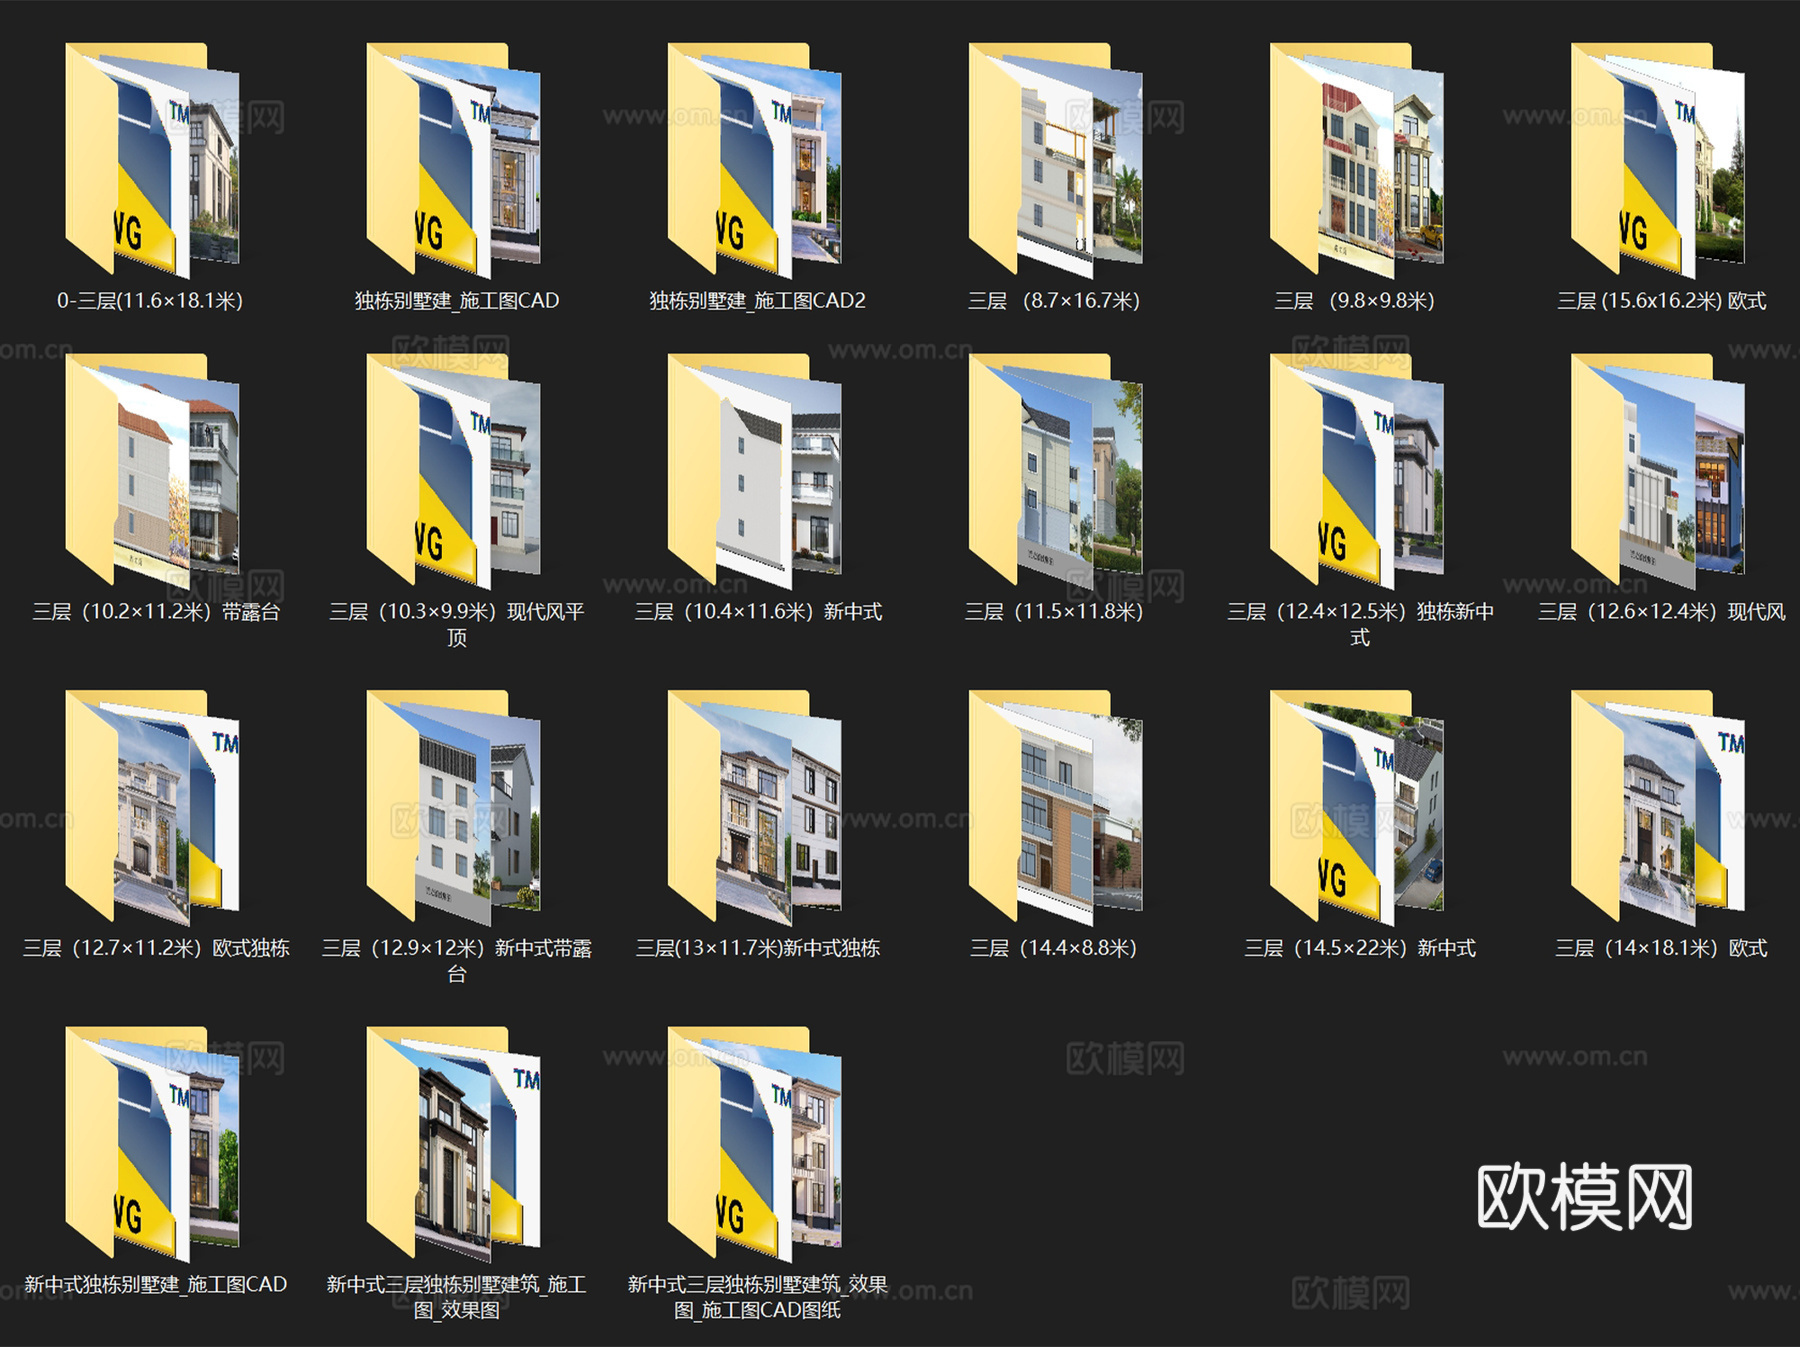
Task: Click the label 三层 (10.2×11.2米) 带露台
Action: pyautogui.click(x=156, y=612)
